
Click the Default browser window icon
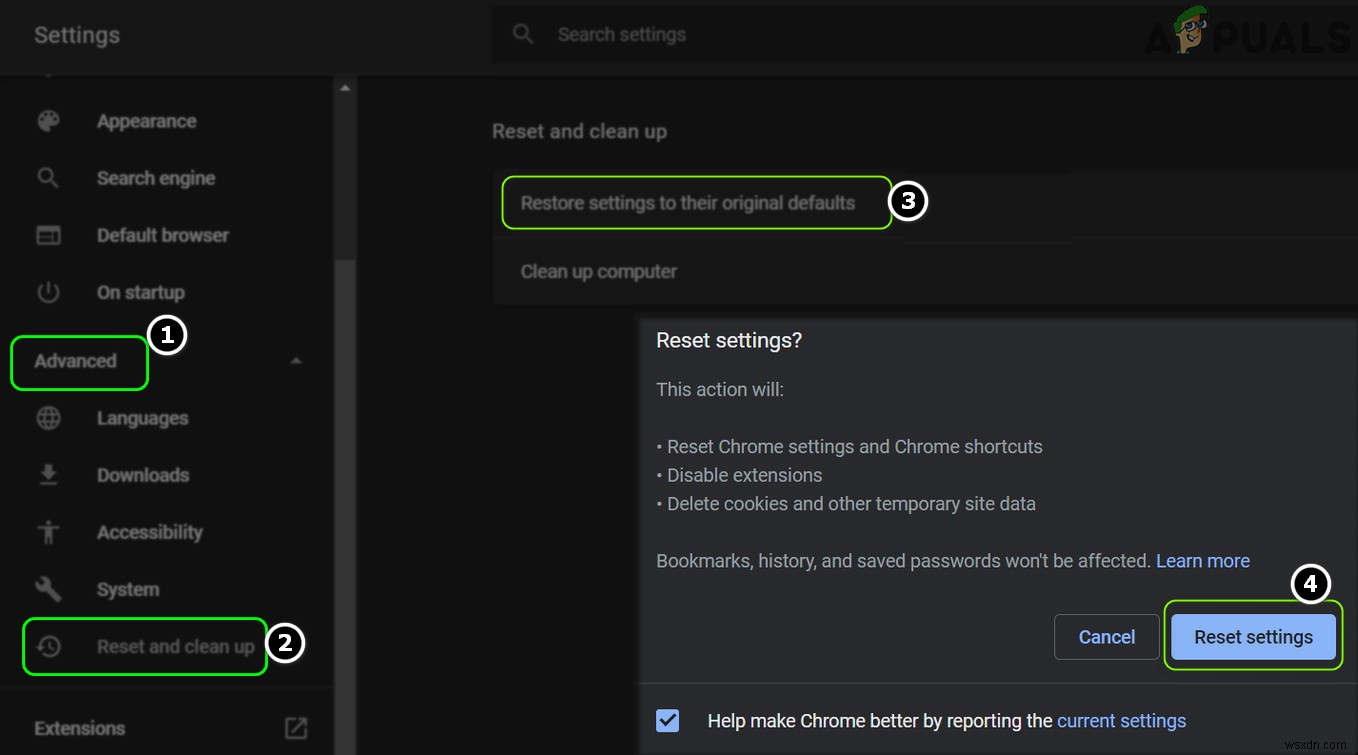pyautogui.click(x=48, y=235)
